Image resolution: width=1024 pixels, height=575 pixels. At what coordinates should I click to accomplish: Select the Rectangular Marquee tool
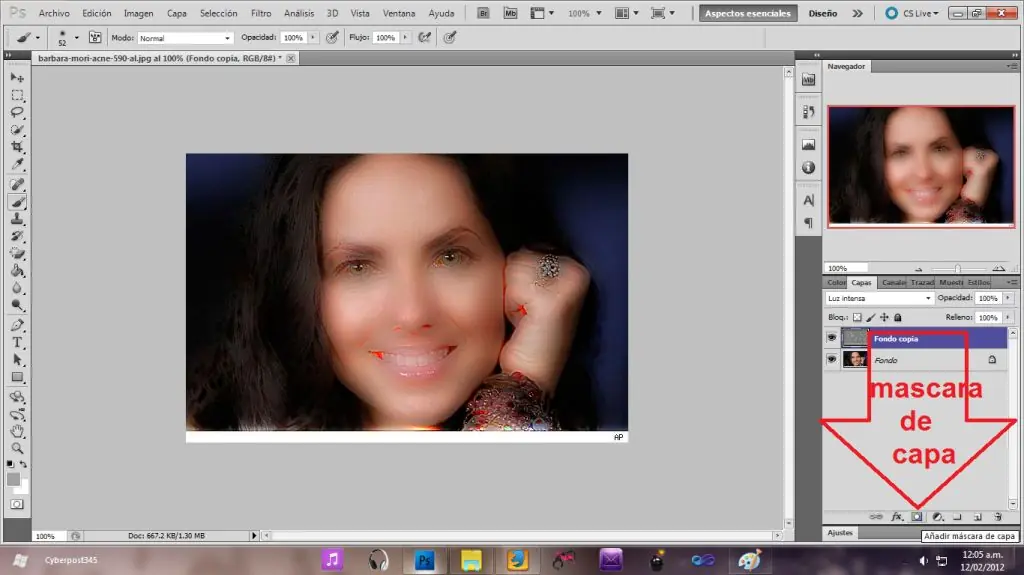click(17, 95)
